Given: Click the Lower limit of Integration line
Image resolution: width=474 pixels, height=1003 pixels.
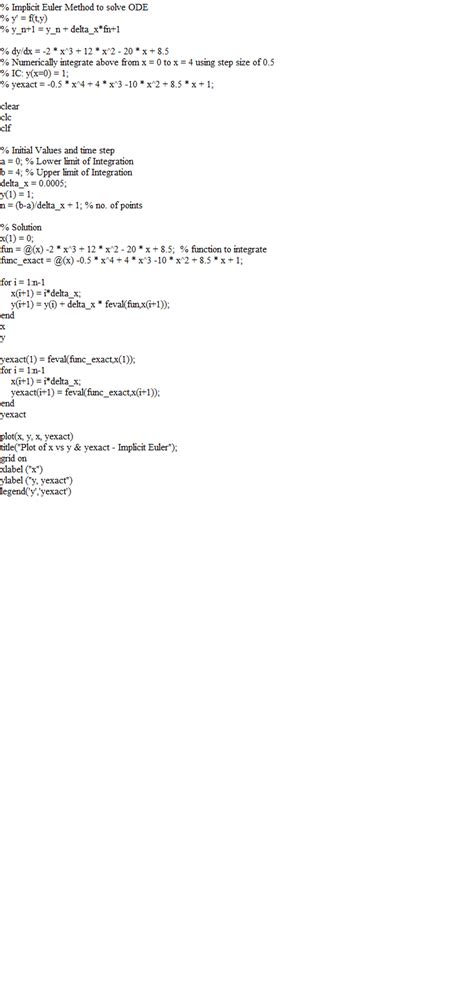Looking at the screenshot, I should [67, 161].
